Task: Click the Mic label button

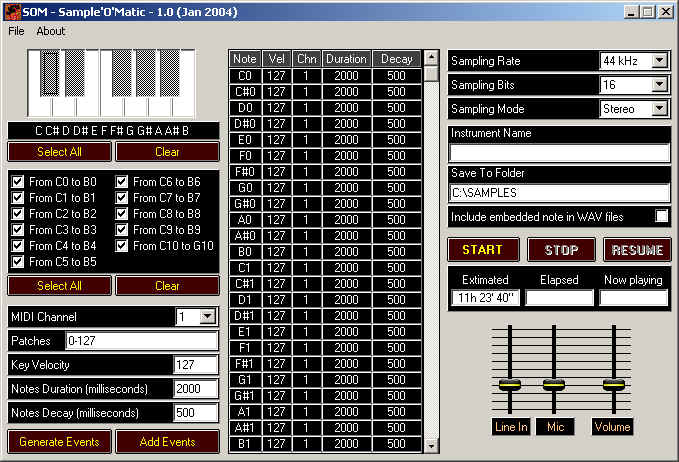Action: point(555,427)
